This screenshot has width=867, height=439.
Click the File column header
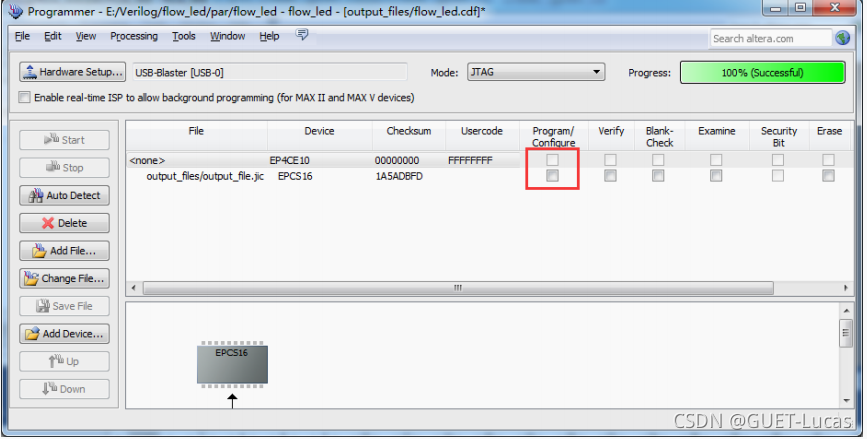[x=196, y=135]
